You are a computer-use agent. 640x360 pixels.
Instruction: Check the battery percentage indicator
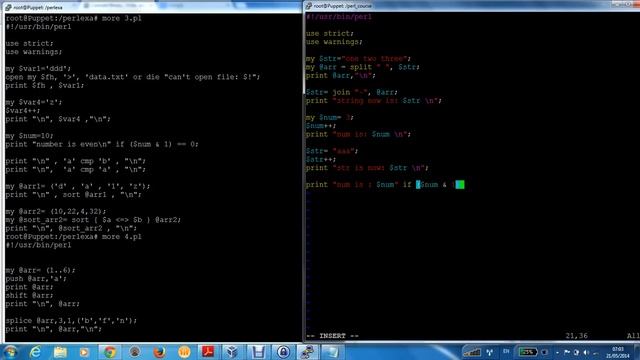coord(527,352)
